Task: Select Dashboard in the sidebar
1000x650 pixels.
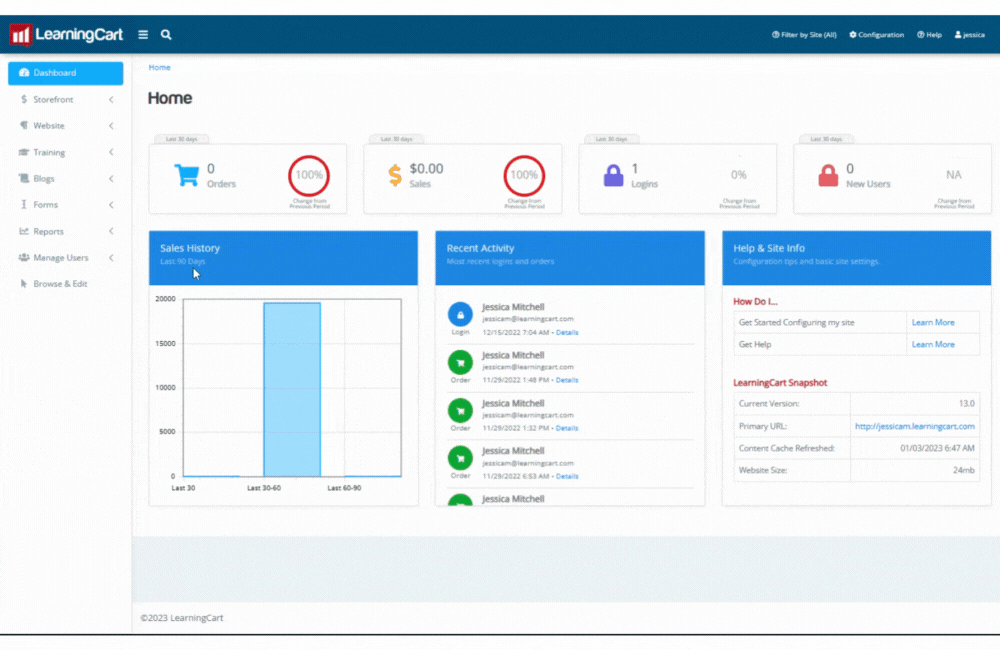Action: (x=66, y=73)
